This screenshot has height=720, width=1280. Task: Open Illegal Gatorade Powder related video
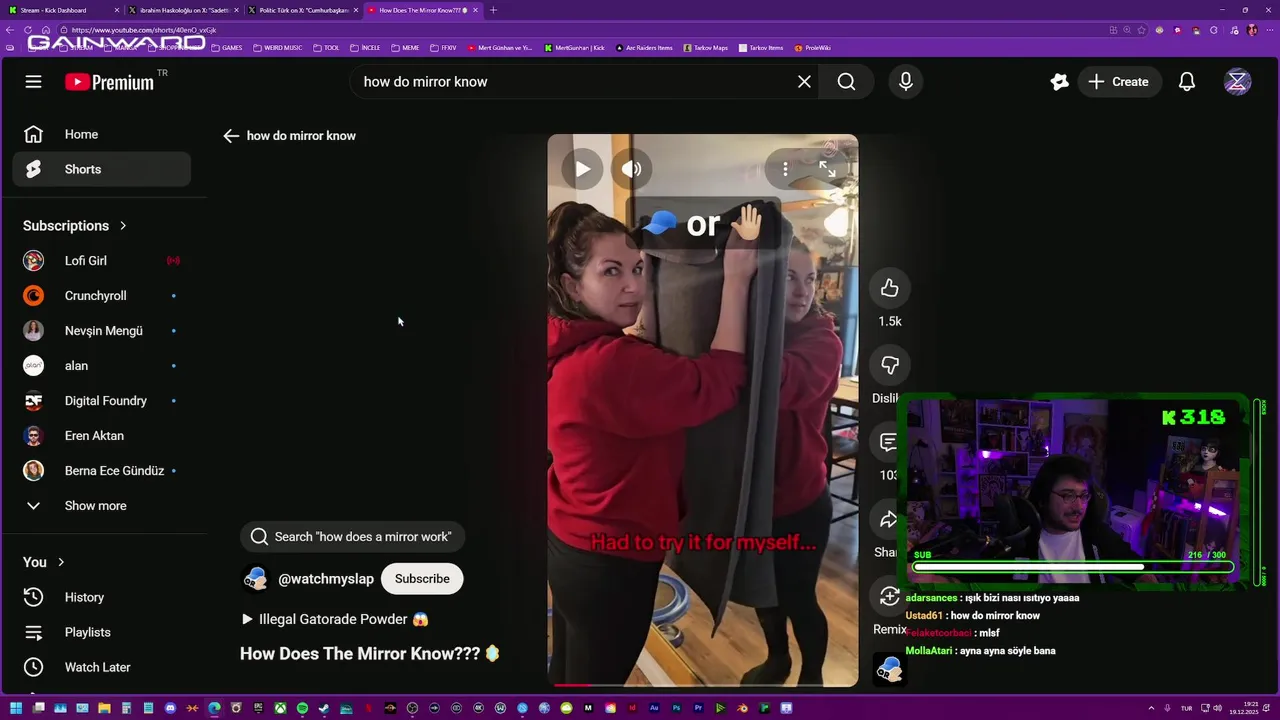(335, 619)
